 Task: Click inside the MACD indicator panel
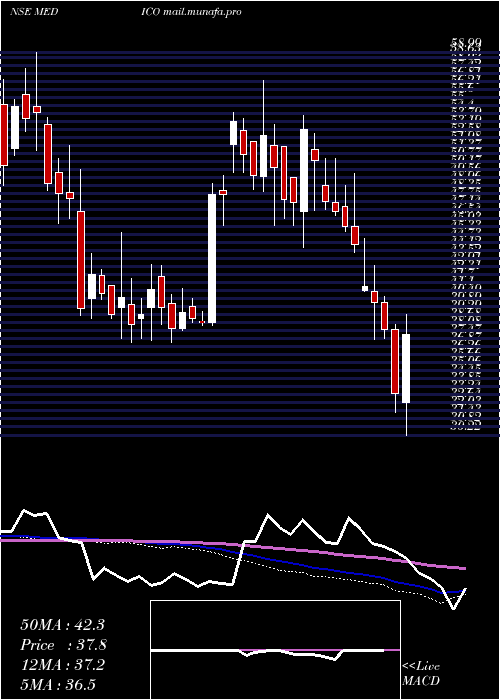(x=275, y=650)
